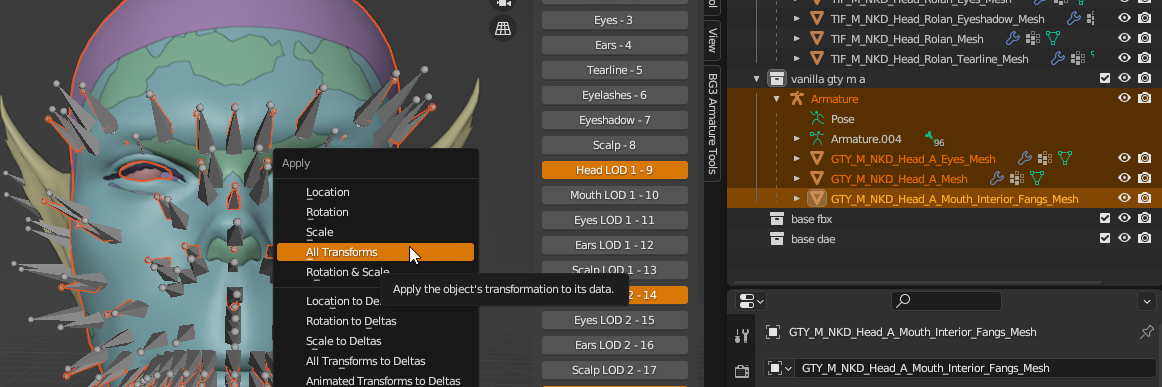Hide Armature using its eye icon
This screenshot has height=387, width=1162.
coord(1124,98)
